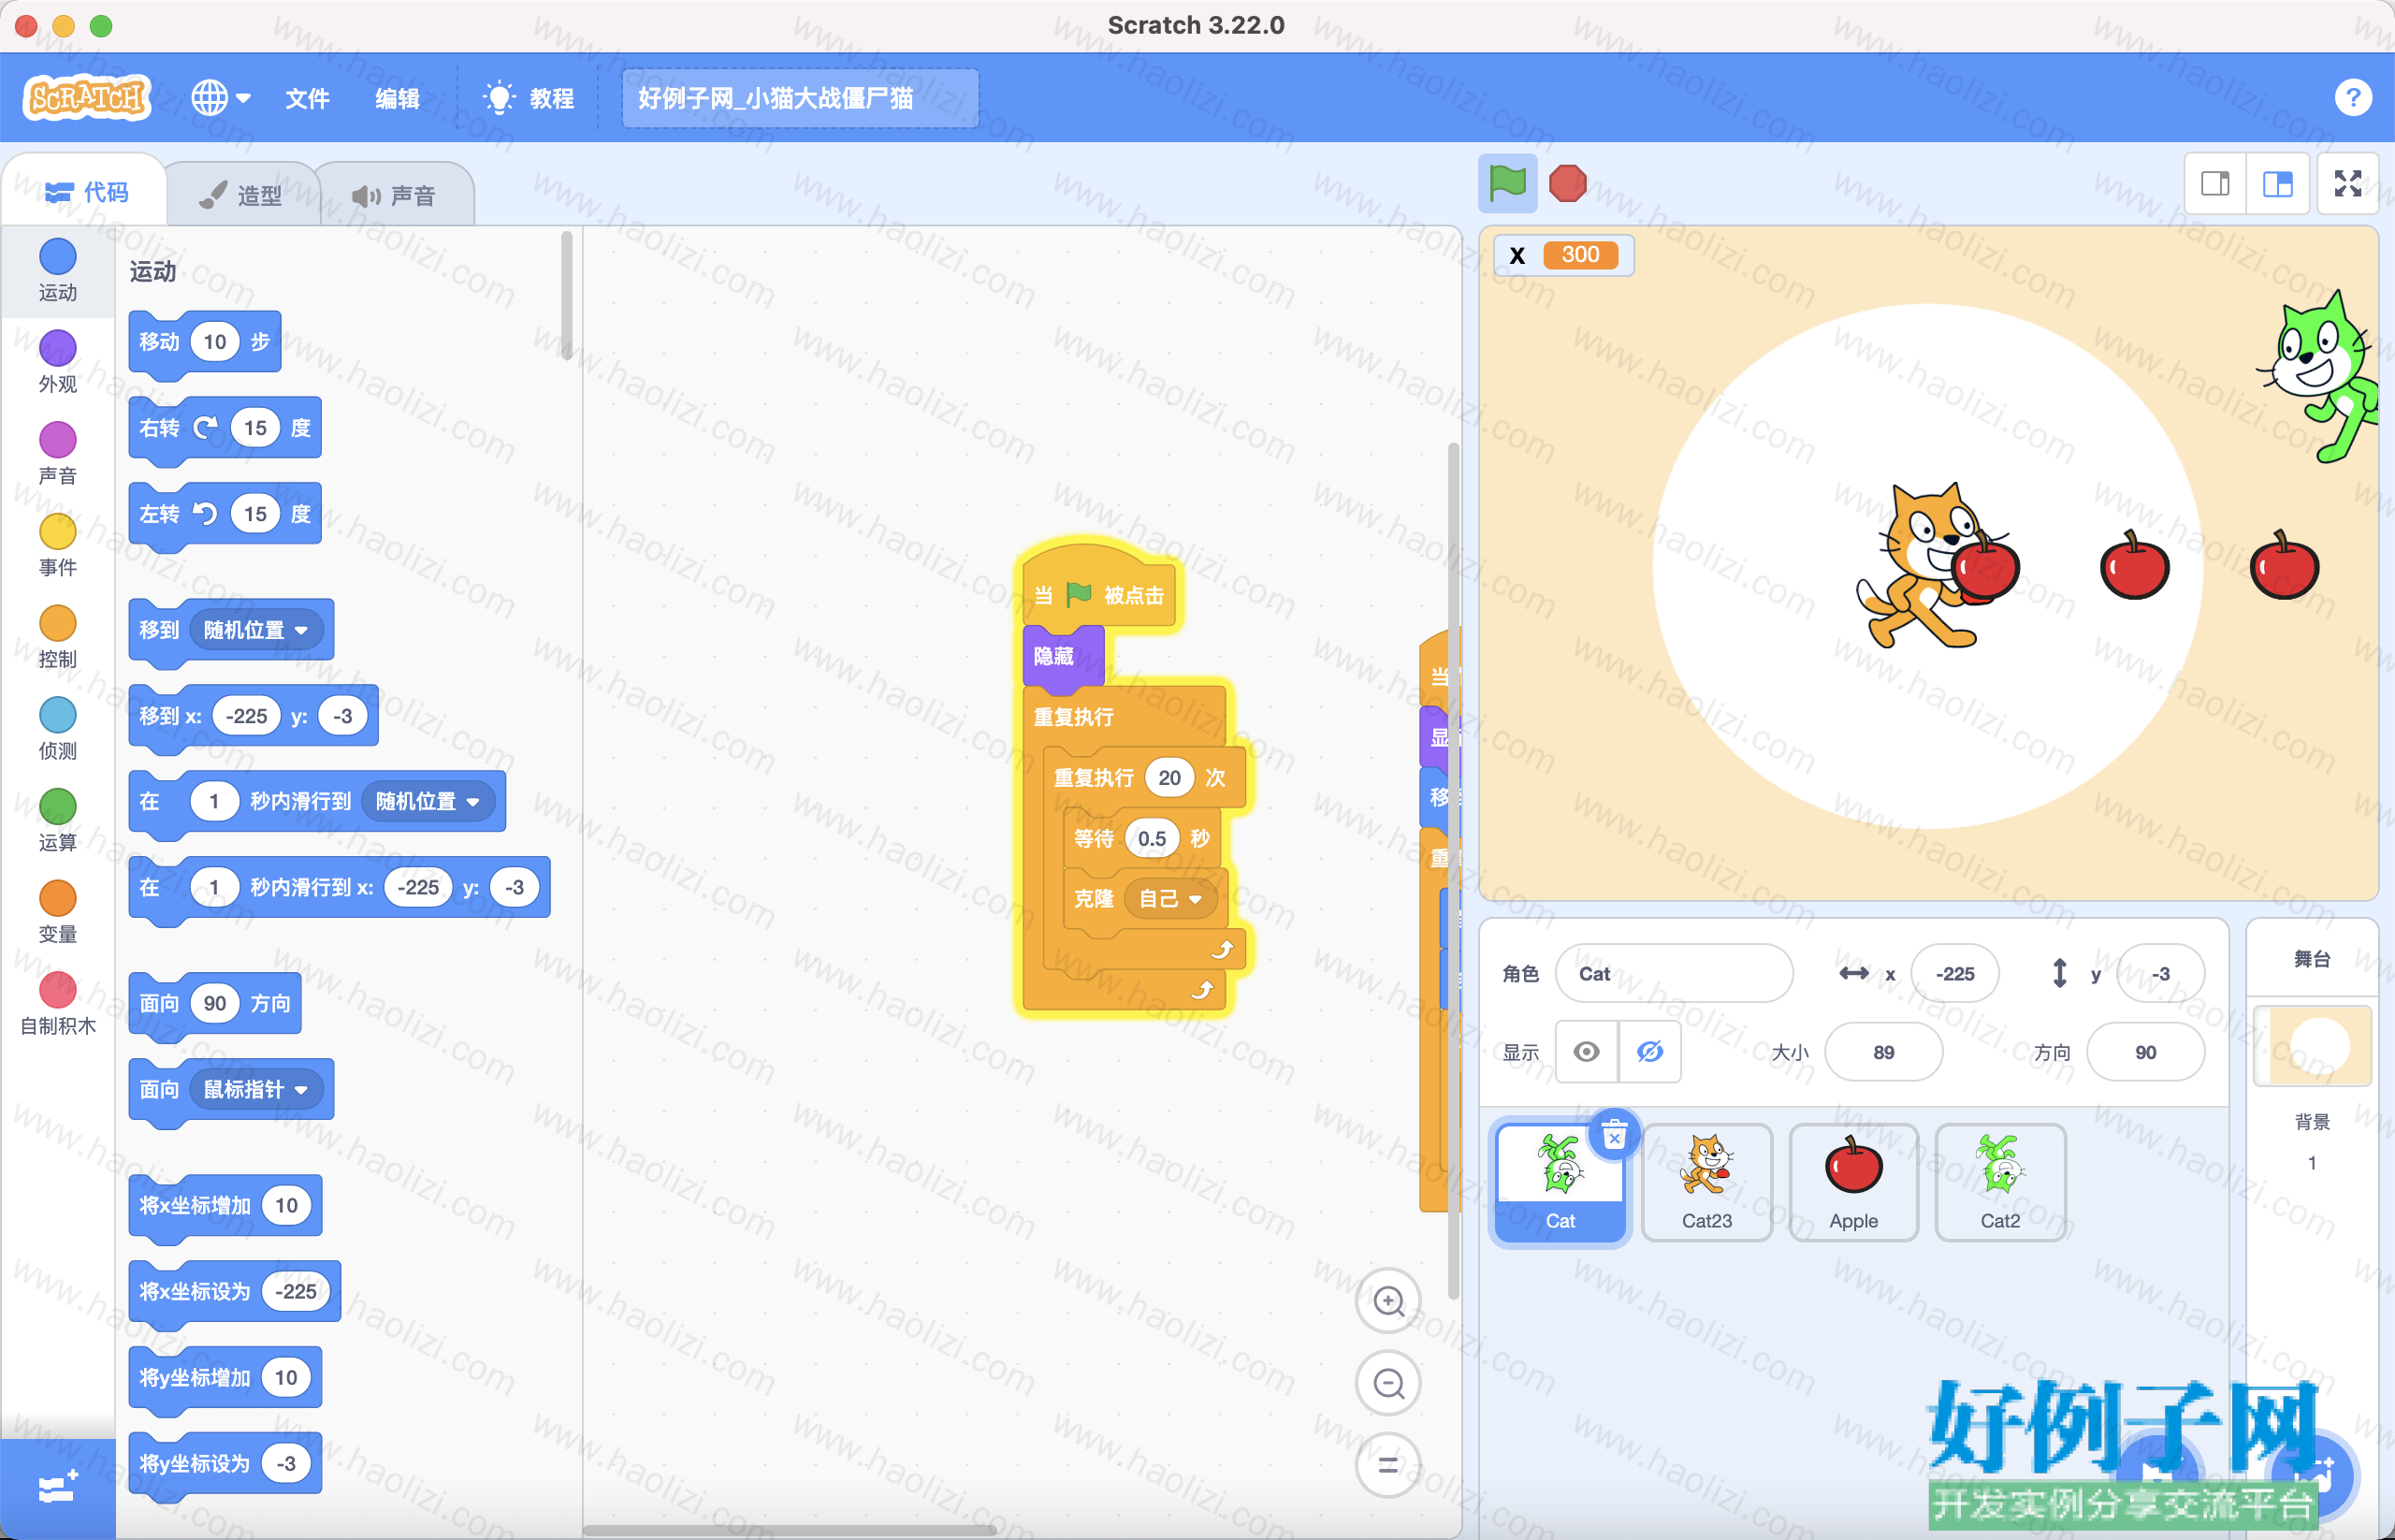This screenshot has width=2395, height=1540.
Task: Click the green flag to run
Action: pos(1507,183)
